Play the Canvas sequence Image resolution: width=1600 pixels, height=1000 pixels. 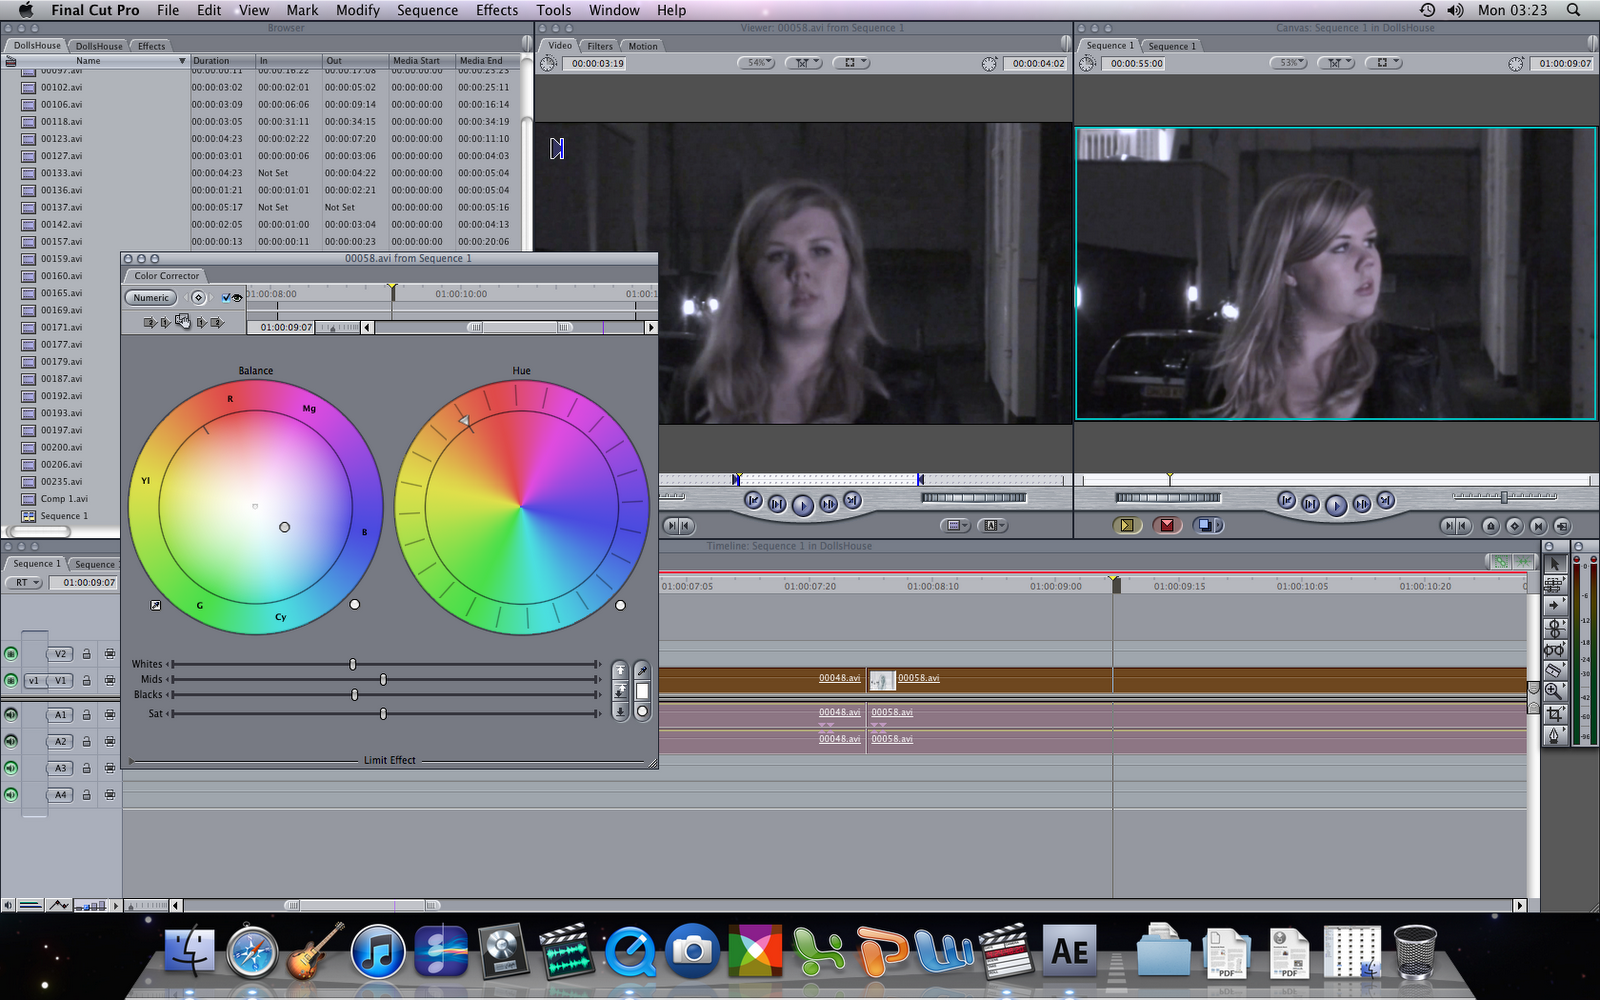(x=1336, y=505)
